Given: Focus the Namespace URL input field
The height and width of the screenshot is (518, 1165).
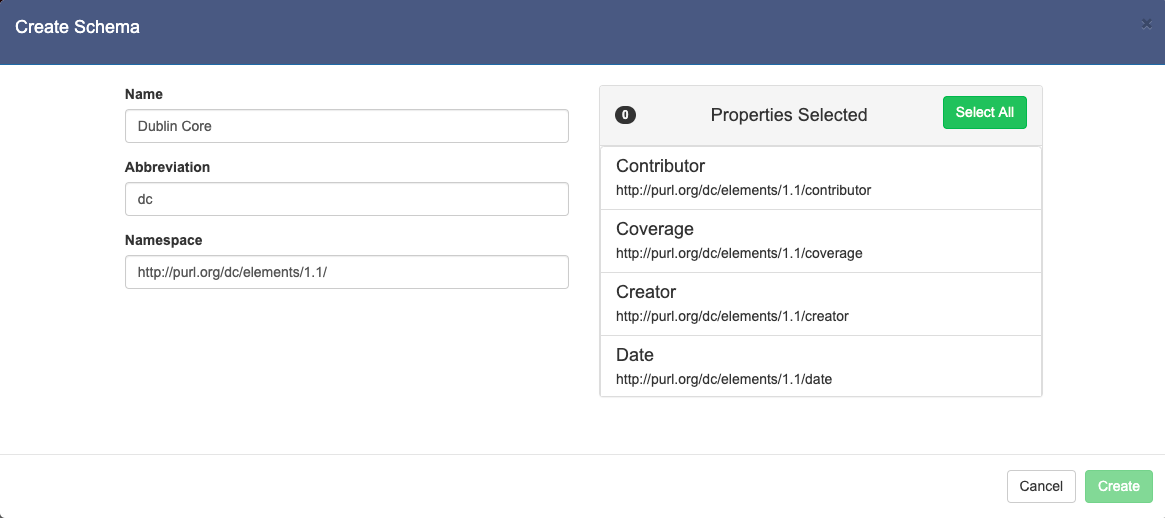Looking at the screenshot, I should pos(346,272).
